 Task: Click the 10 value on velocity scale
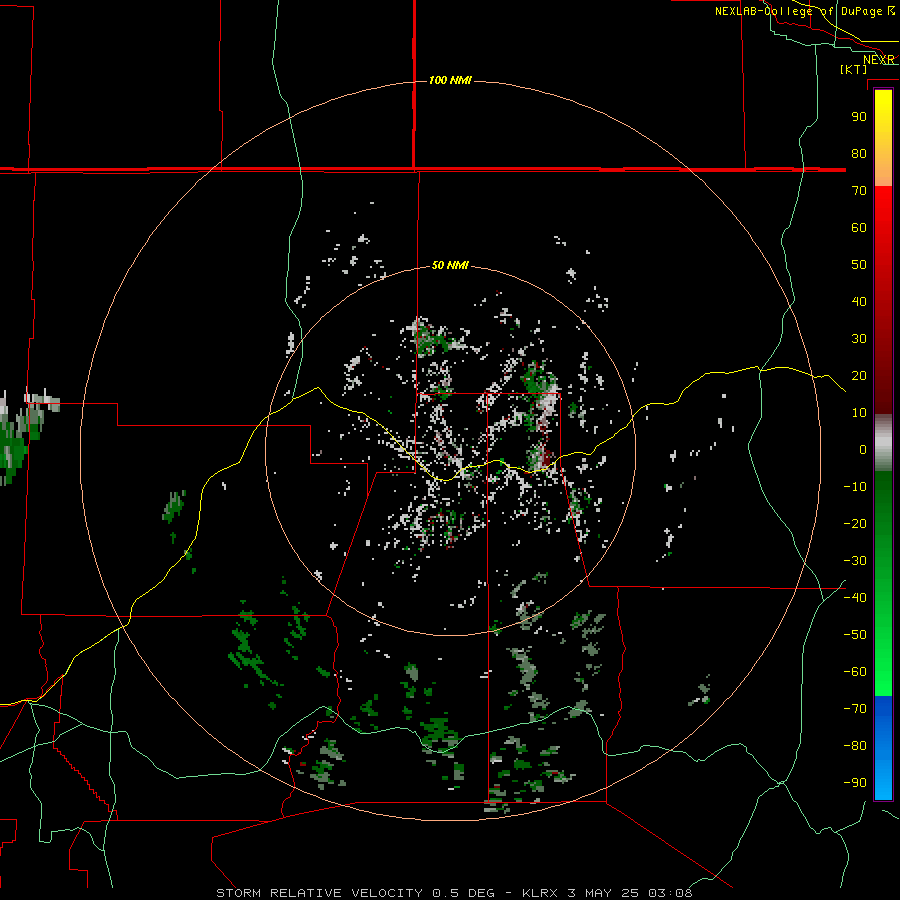pos(859,413)
